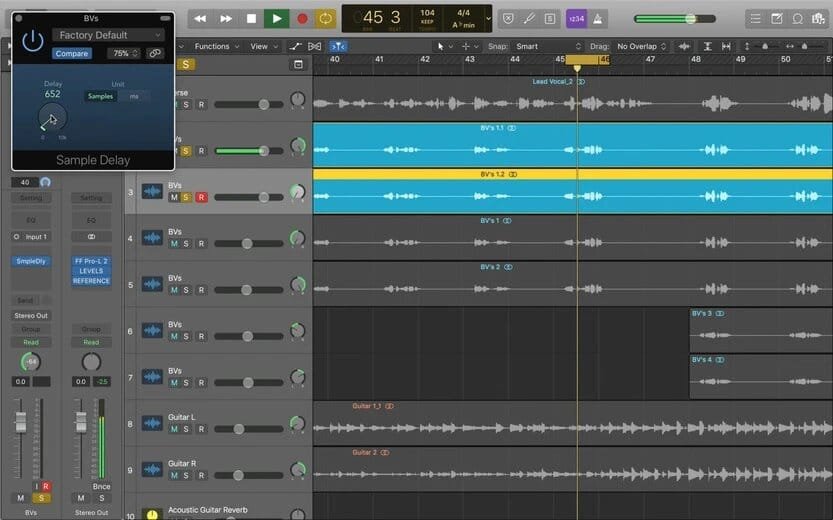Click the track header configuration icon
The image size is (833, 520).
point(299,64)
